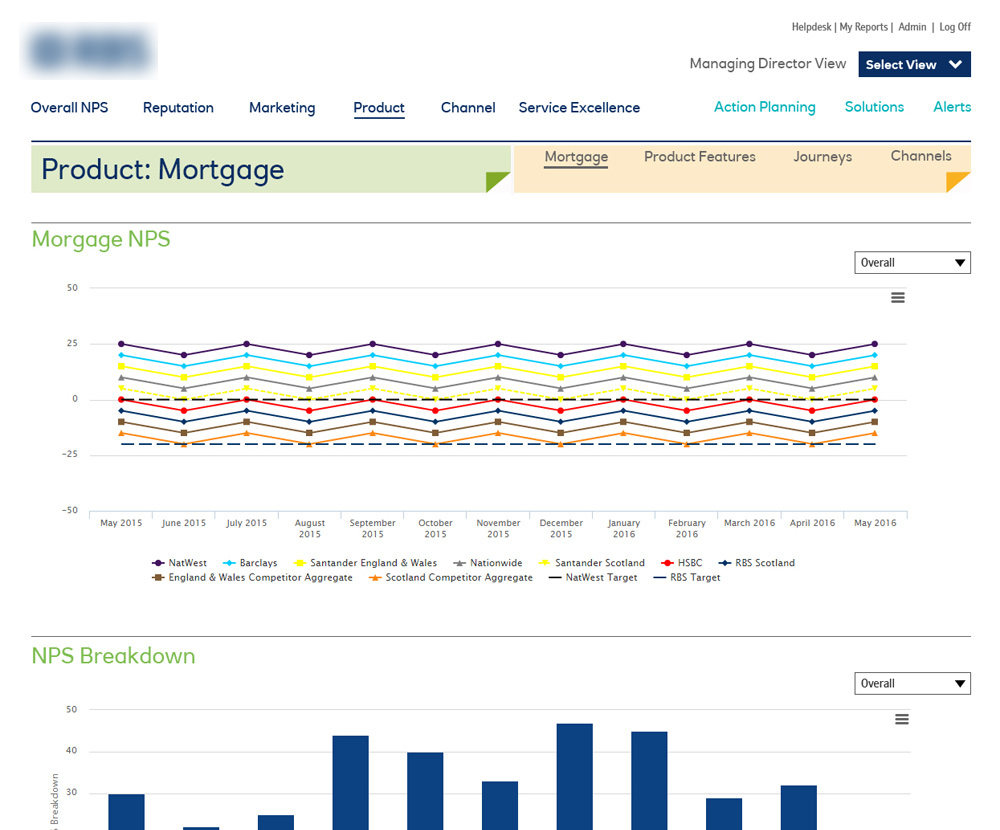Go to Overall NPS tab
The height and width of the screenshot is (830, 1000).
pyautogui.click(x=70, y=108)
